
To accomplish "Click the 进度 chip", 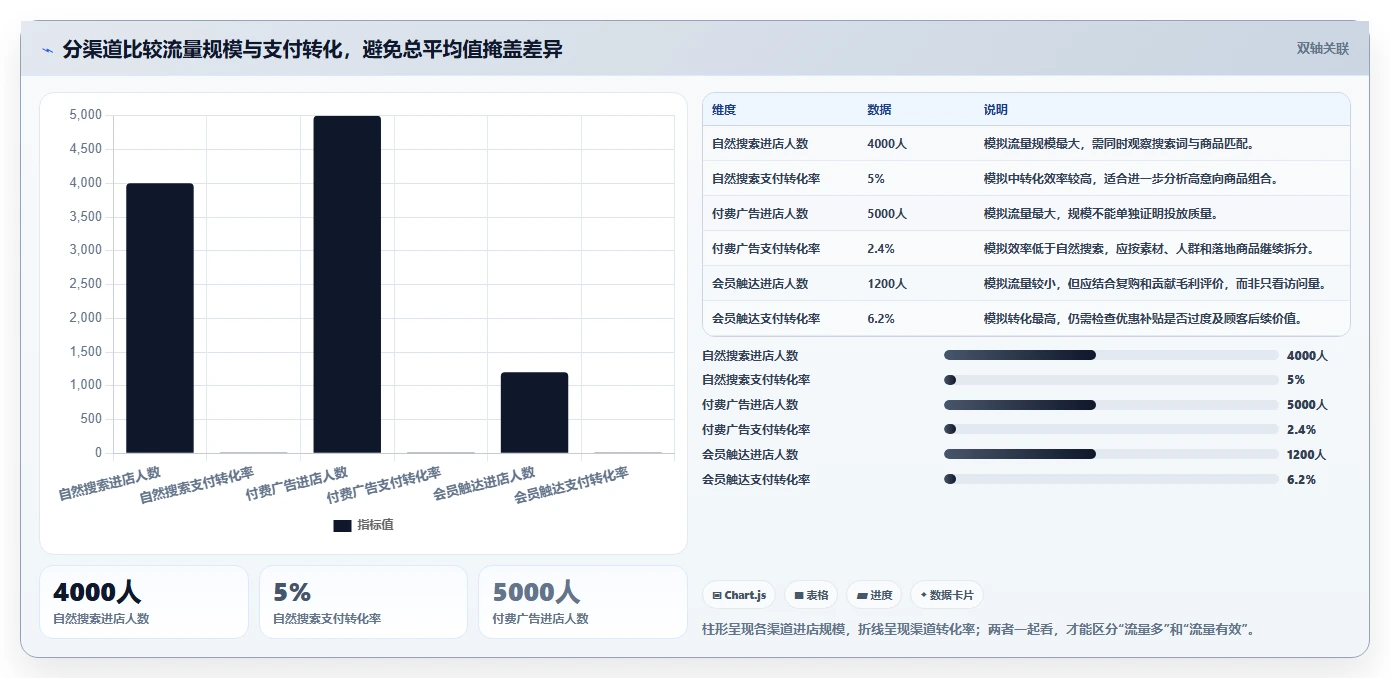I will coord(874,595).
